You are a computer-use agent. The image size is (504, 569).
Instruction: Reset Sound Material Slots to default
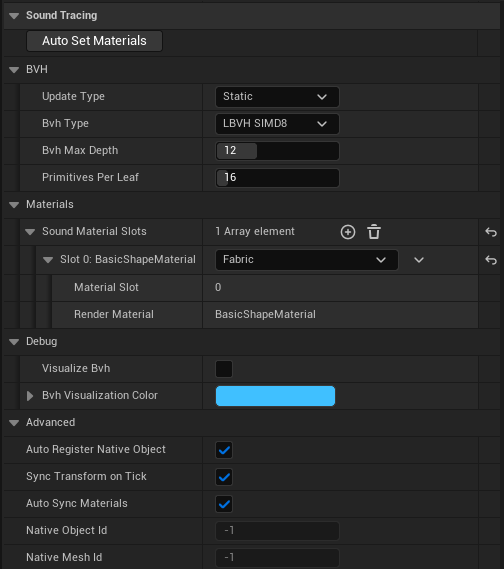(x=491, y=232)
